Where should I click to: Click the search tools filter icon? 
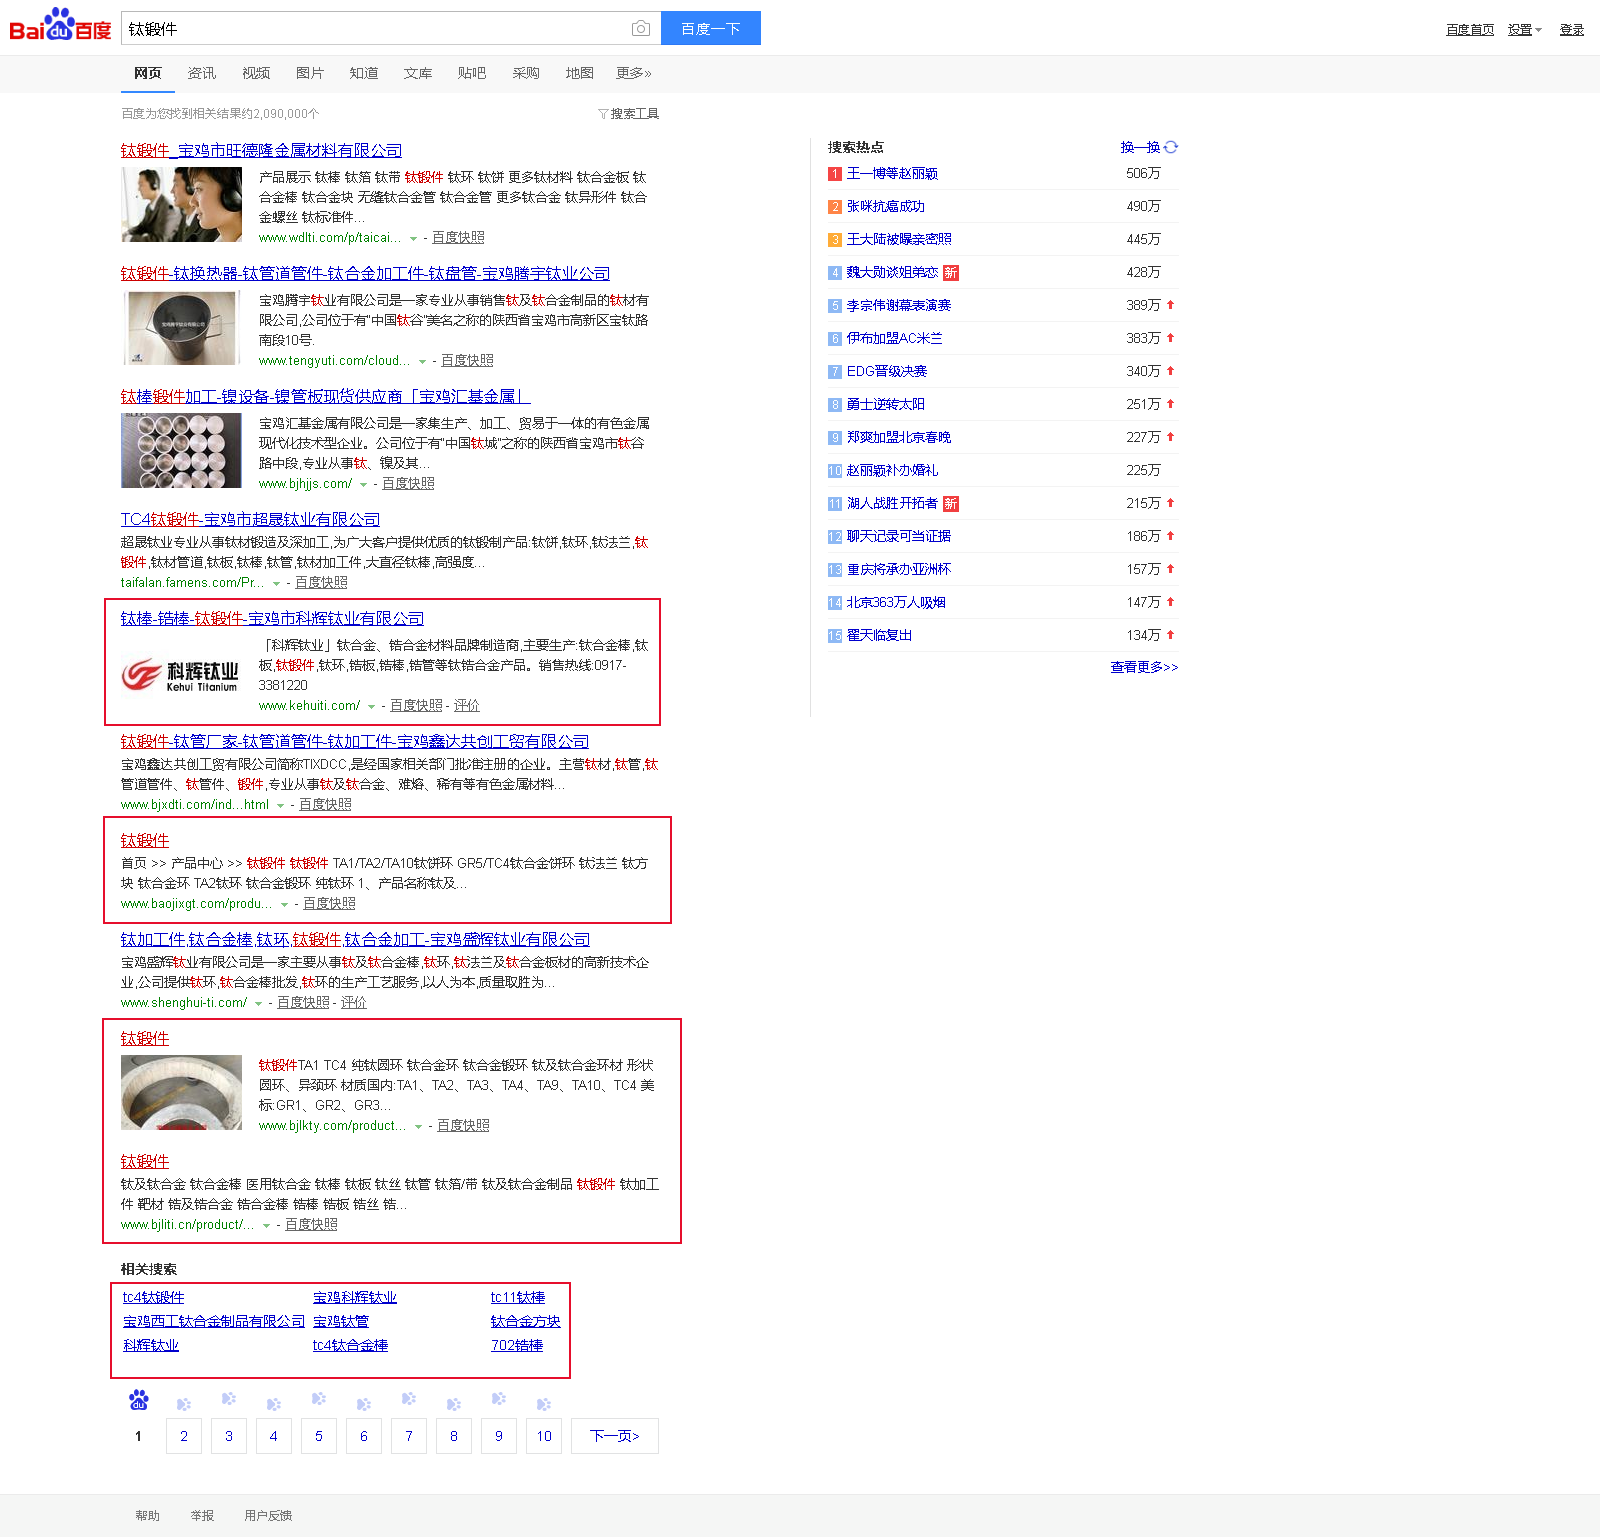(x=603, y=114)
